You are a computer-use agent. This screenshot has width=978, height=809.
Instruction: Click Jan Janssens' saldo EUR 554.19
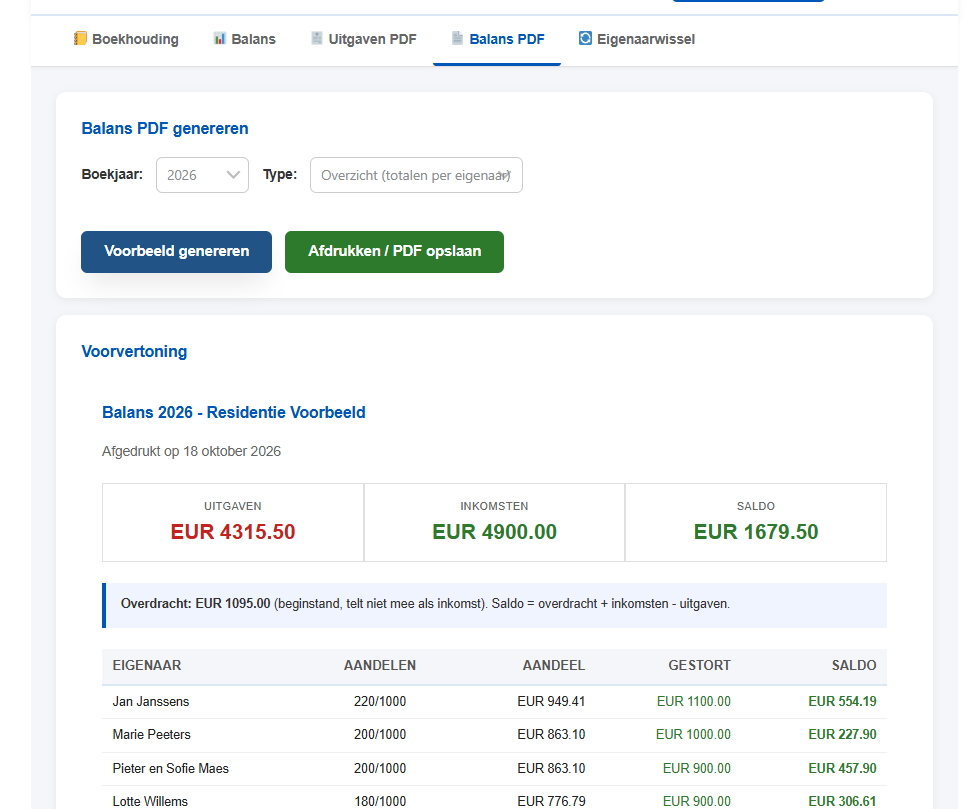tap(843, 702)
